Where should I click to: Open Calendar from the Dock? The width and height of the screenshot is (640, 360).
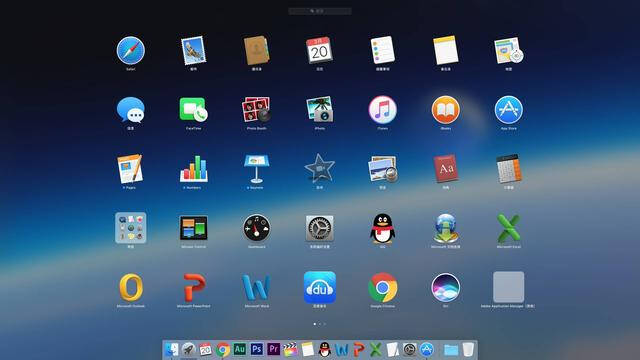205,350
